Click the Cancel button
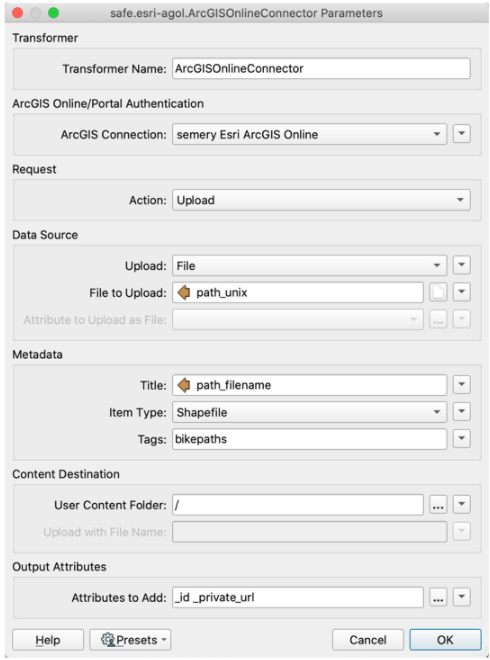This screenshot has width=490, height=660. click(x=368, y=640)
